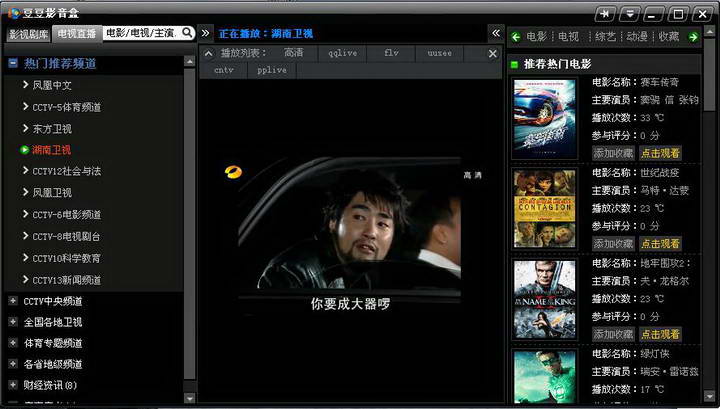Click the 地牢围攻2 movie poster thumbnail
This screenshot has height=409, width=720.
pos(544,299)
